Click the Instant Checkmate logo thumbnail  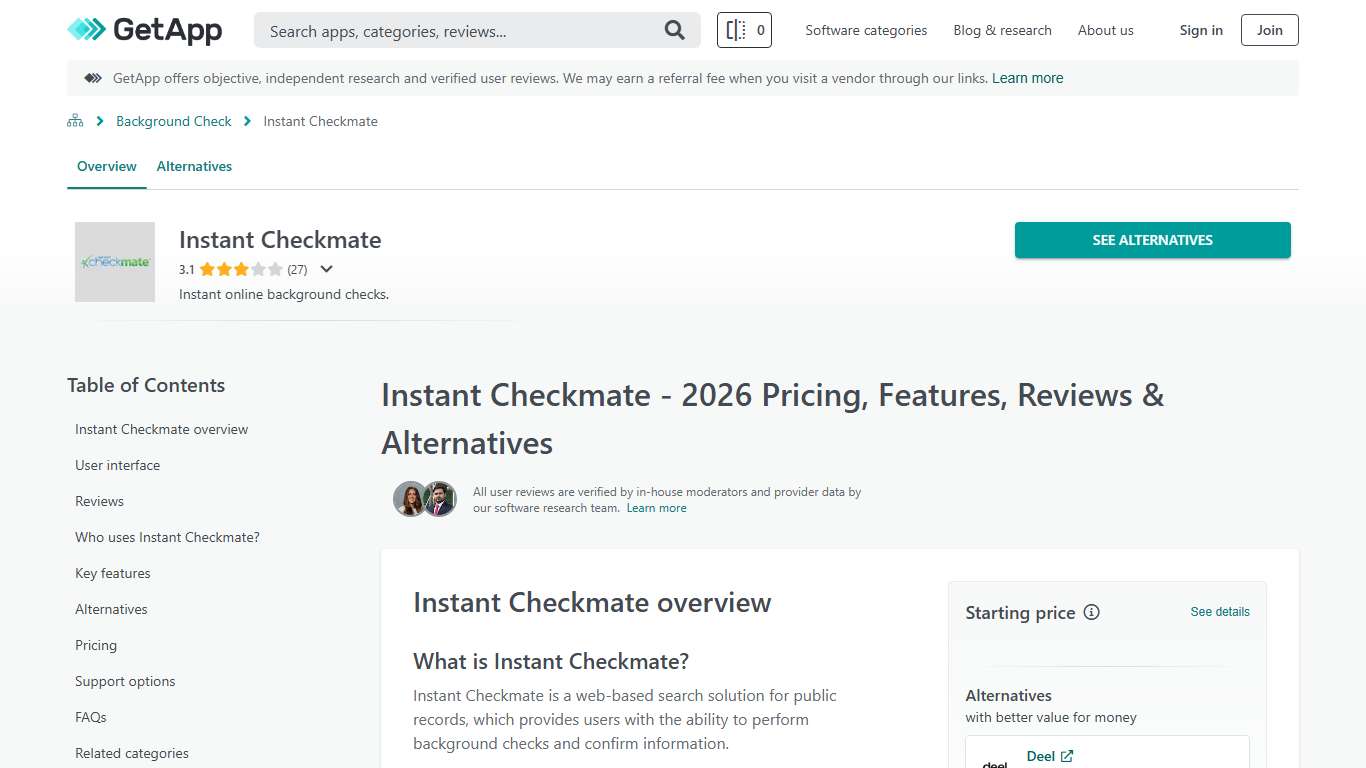(x=115, y=262)
